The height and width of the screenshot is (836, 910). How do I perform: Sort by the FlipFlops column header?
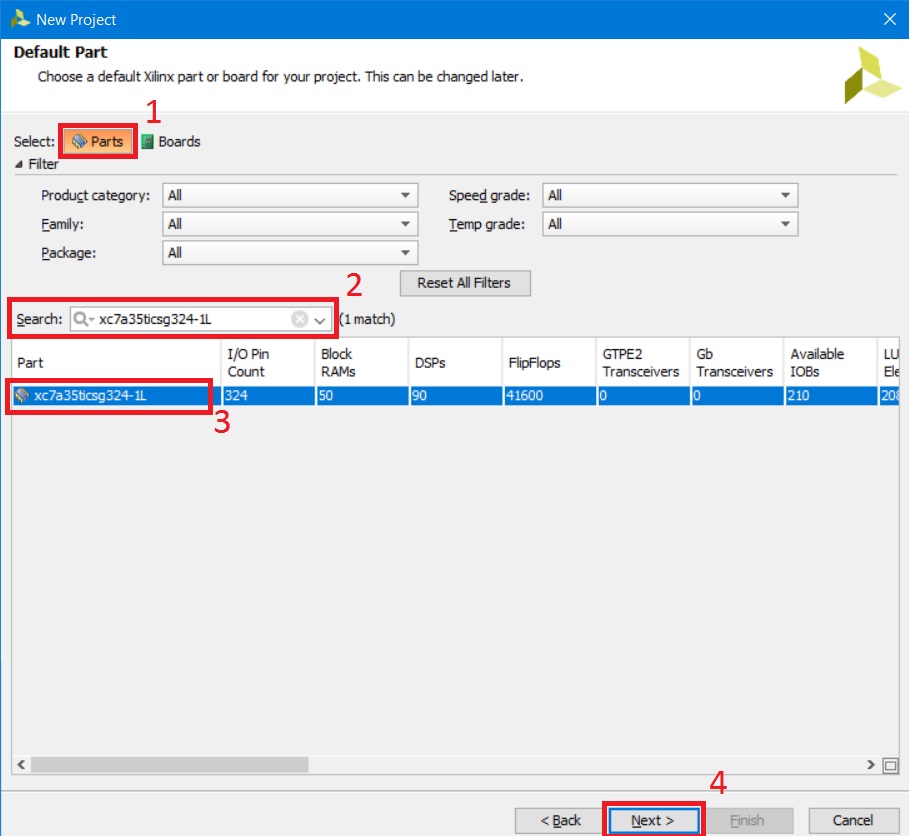(534, 363)
